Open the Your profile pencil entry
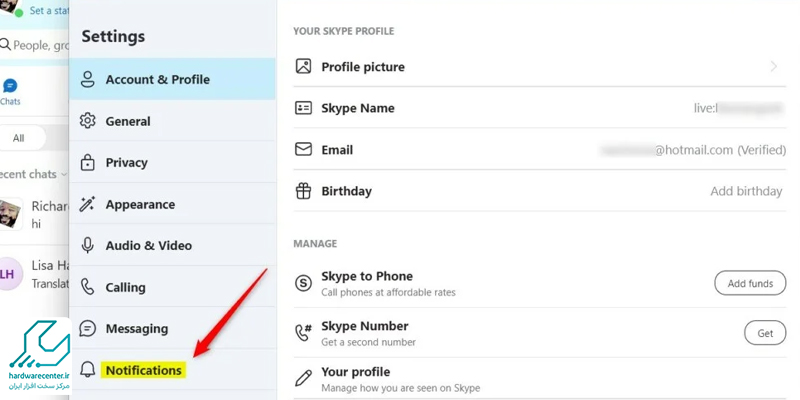The image size is (800, 400). click(540, 379)
